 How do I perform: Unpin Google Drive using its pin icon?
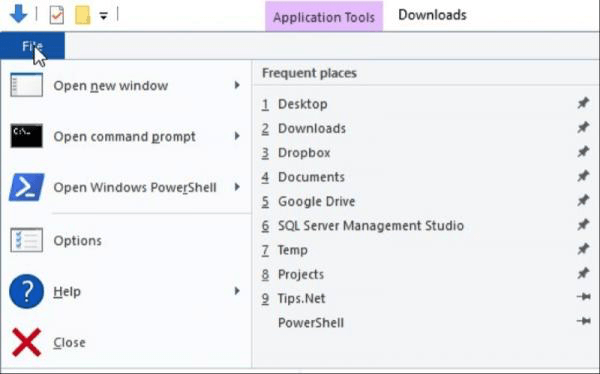pos(583,200)
